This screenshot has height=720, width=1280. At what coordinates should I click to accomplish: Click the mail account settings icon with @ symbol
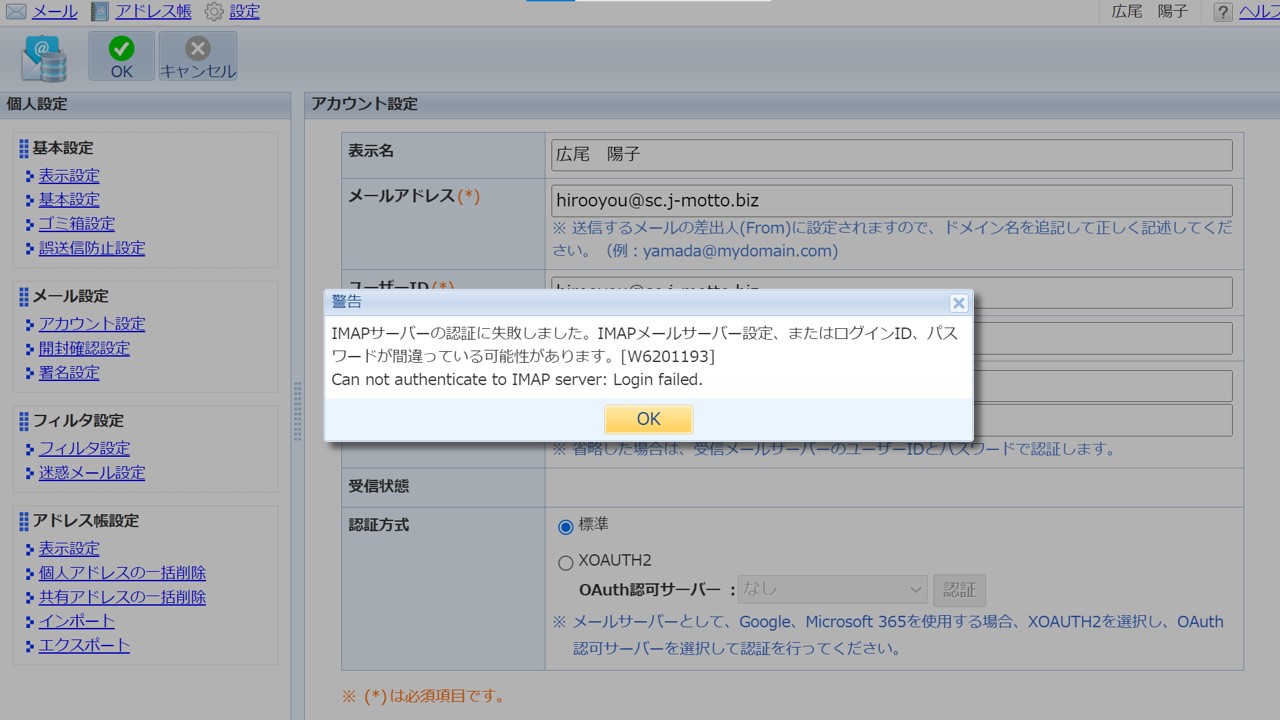[43, 56]
